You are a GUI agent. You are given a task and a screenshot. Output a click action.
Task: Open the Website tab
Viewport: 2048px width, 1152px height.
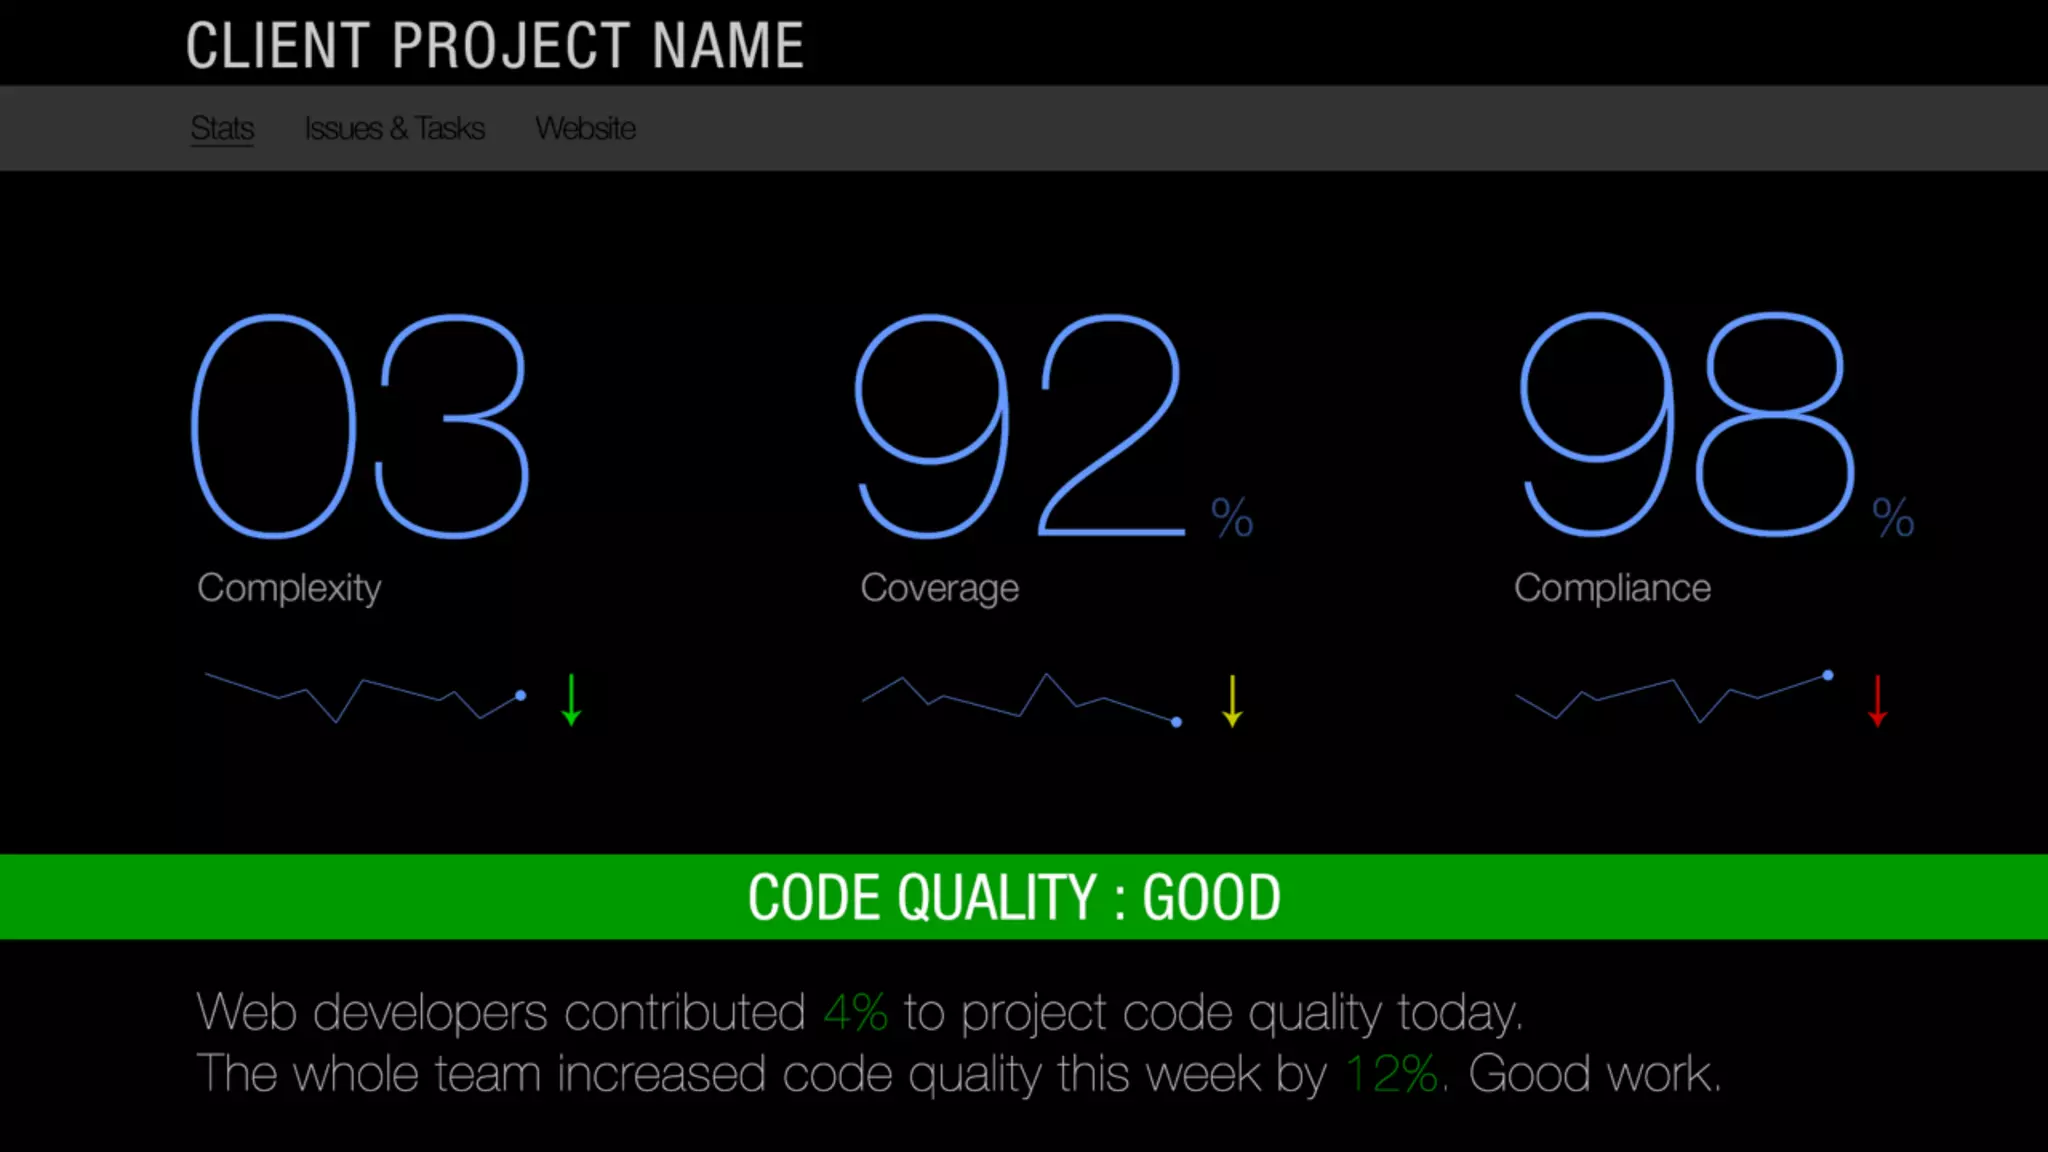585,128
